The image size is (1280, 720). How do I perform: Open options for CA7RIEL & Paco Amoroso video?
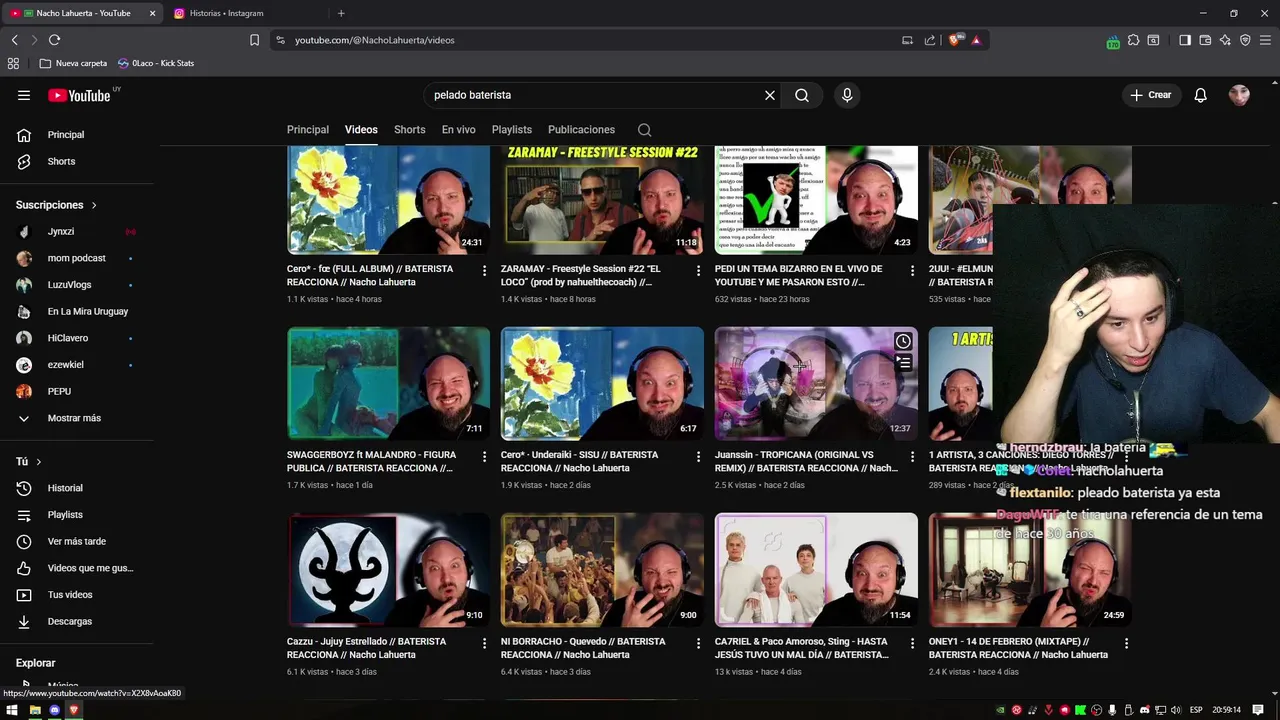(912, 644)
